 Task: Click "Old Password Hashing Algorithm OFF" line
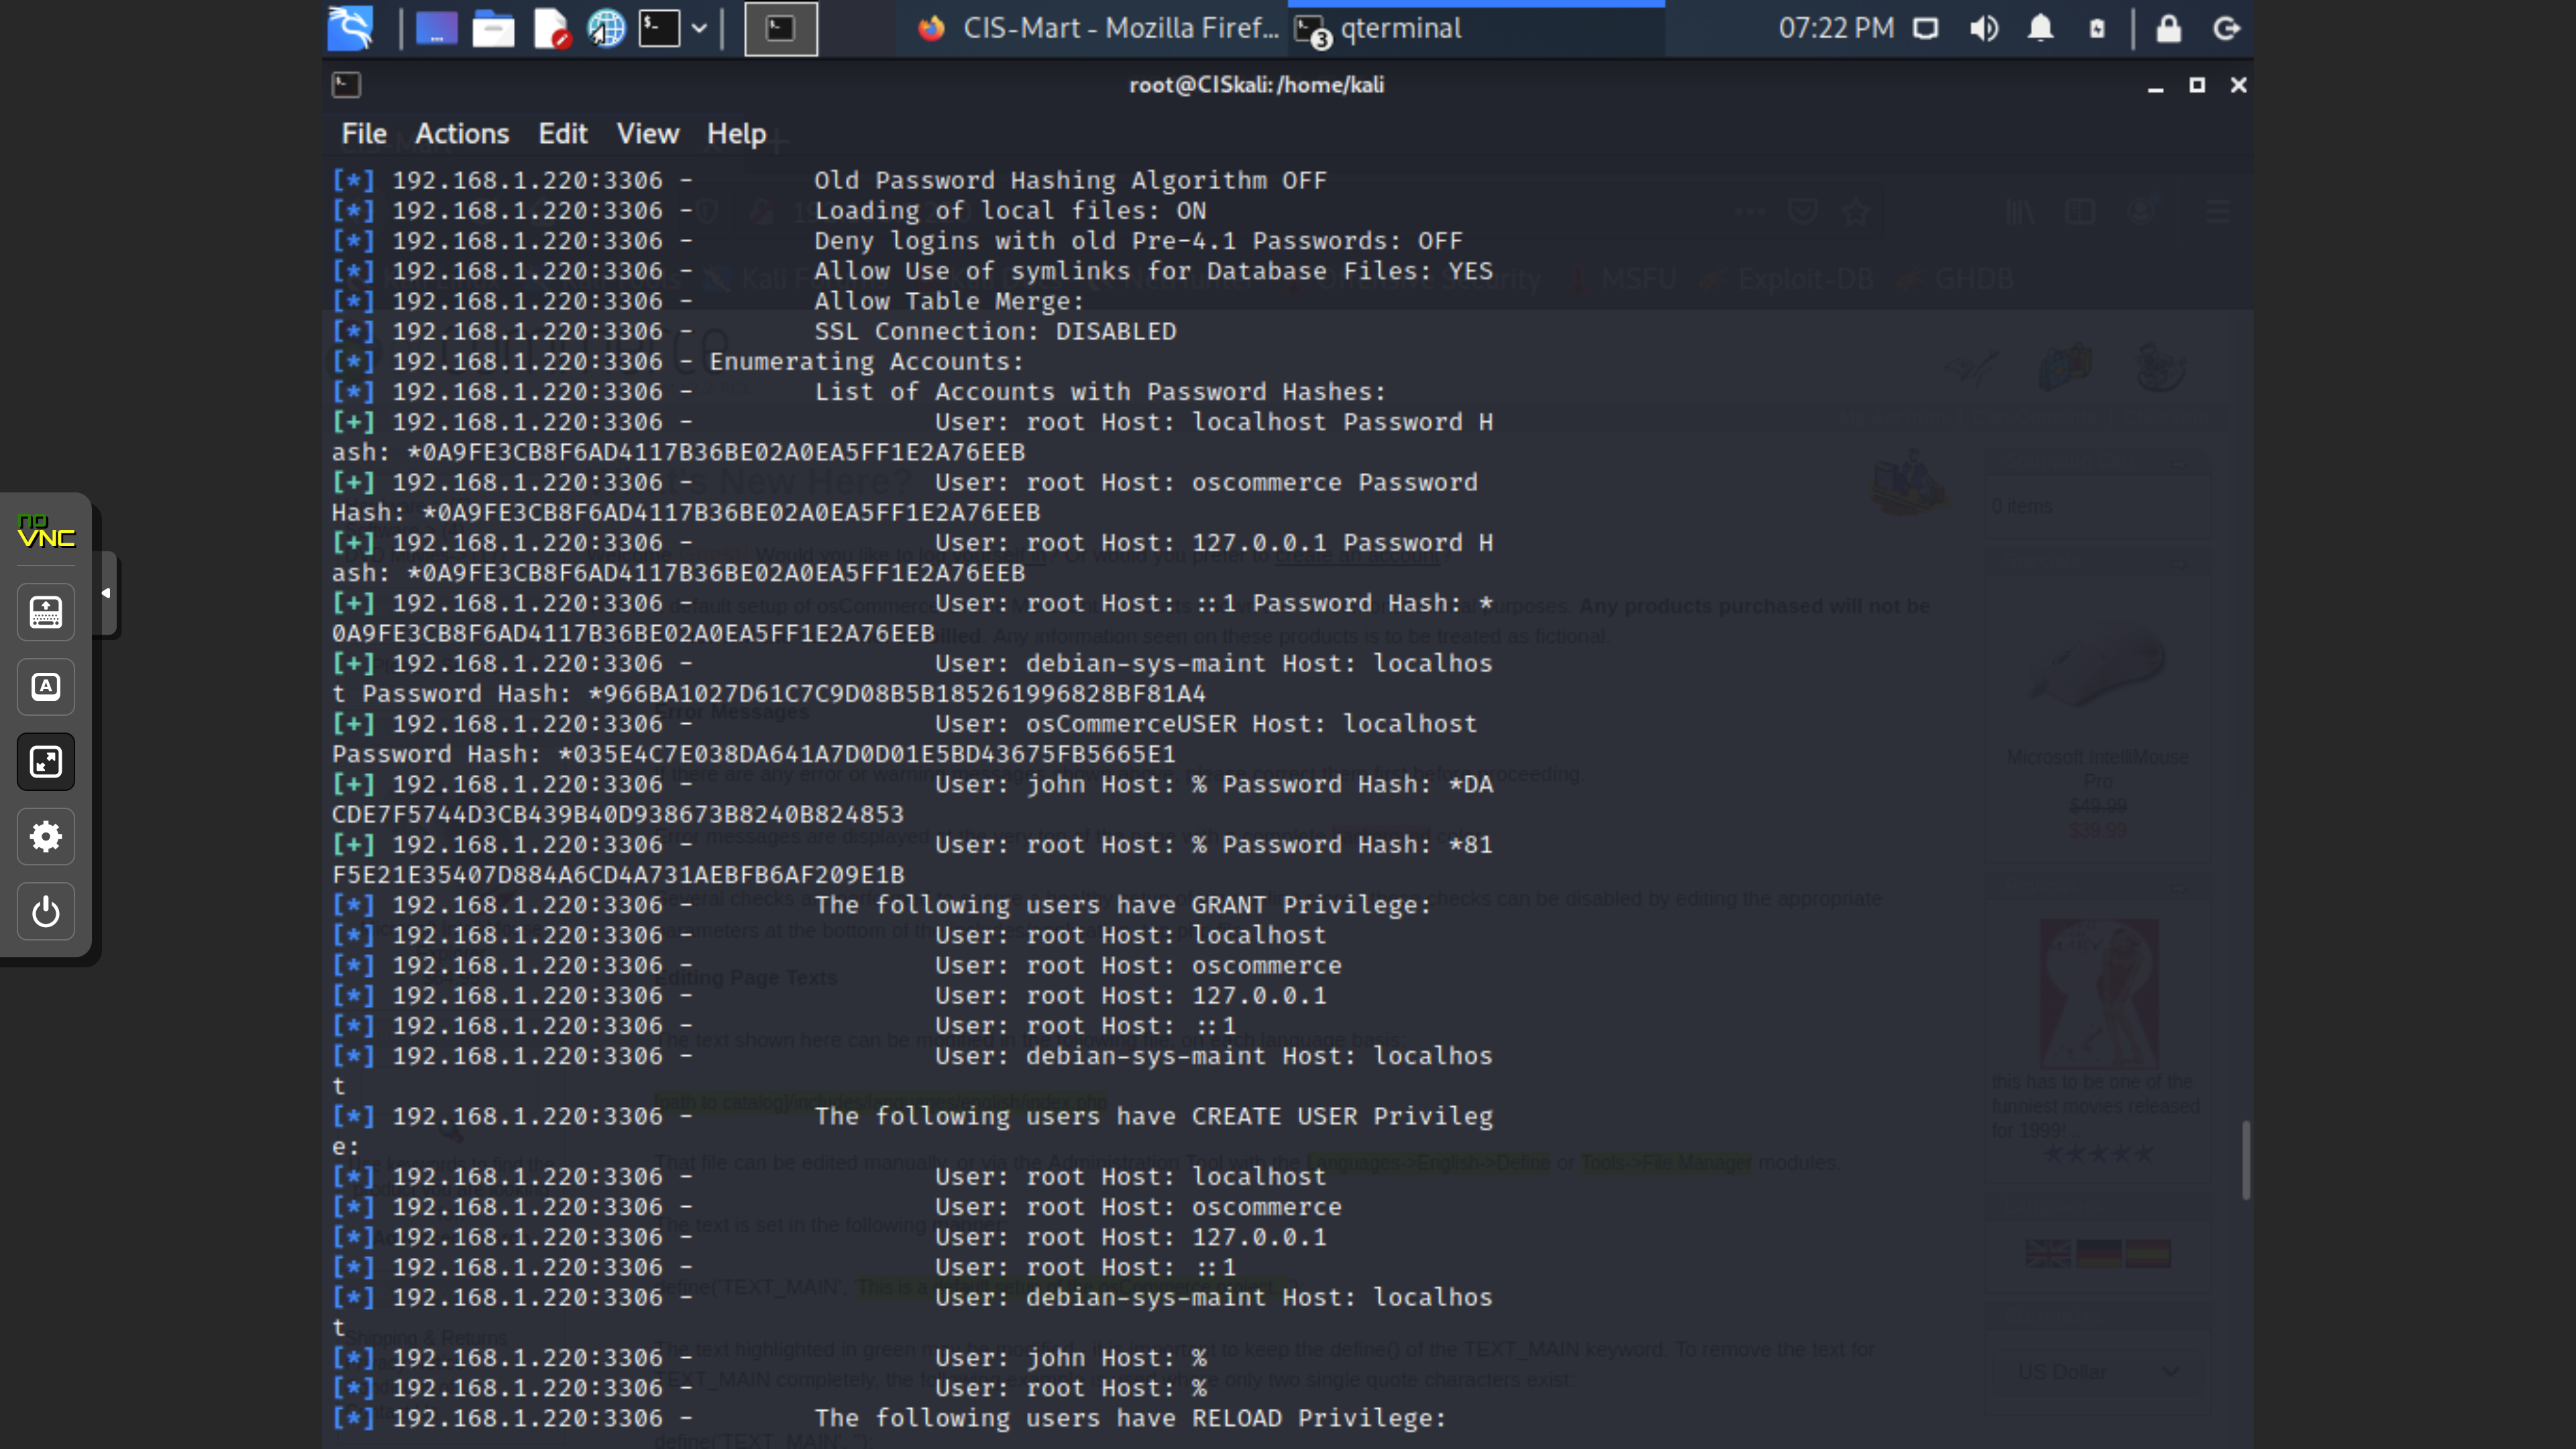pyautogui.click(x=1070, y=181)
